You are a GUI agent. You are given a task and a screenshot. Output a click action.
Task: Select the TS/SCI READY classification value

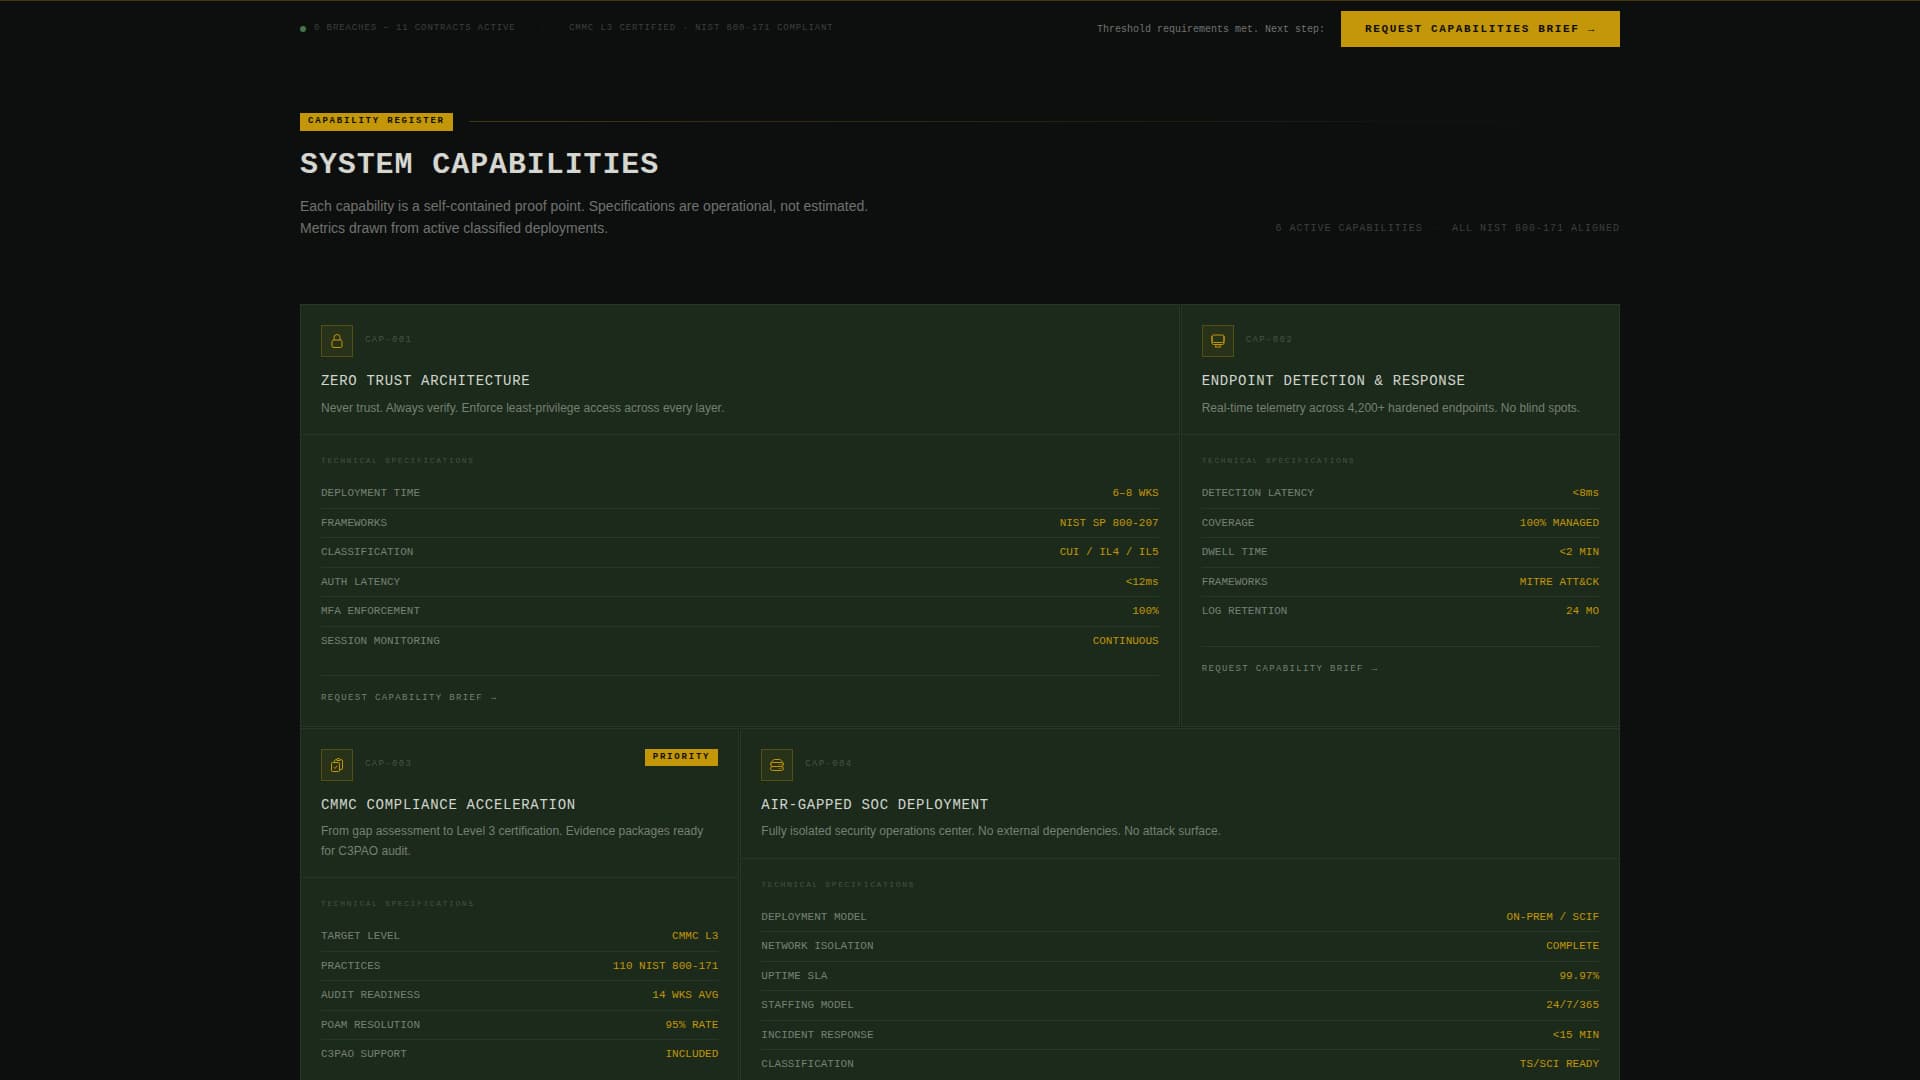point(1559,1064)
